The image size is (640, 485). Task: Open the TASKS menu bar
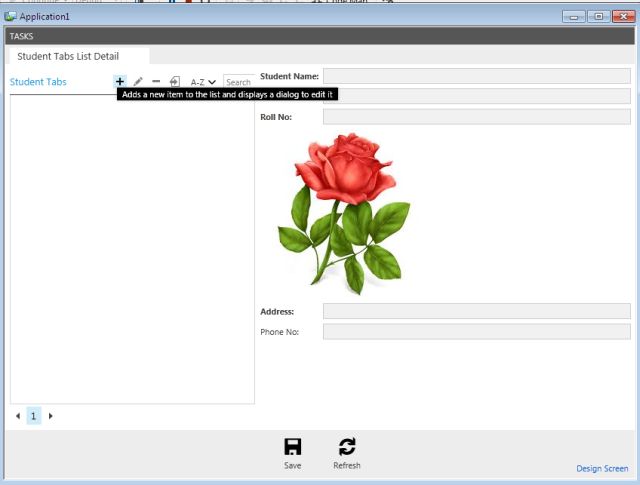pos(21,36)
